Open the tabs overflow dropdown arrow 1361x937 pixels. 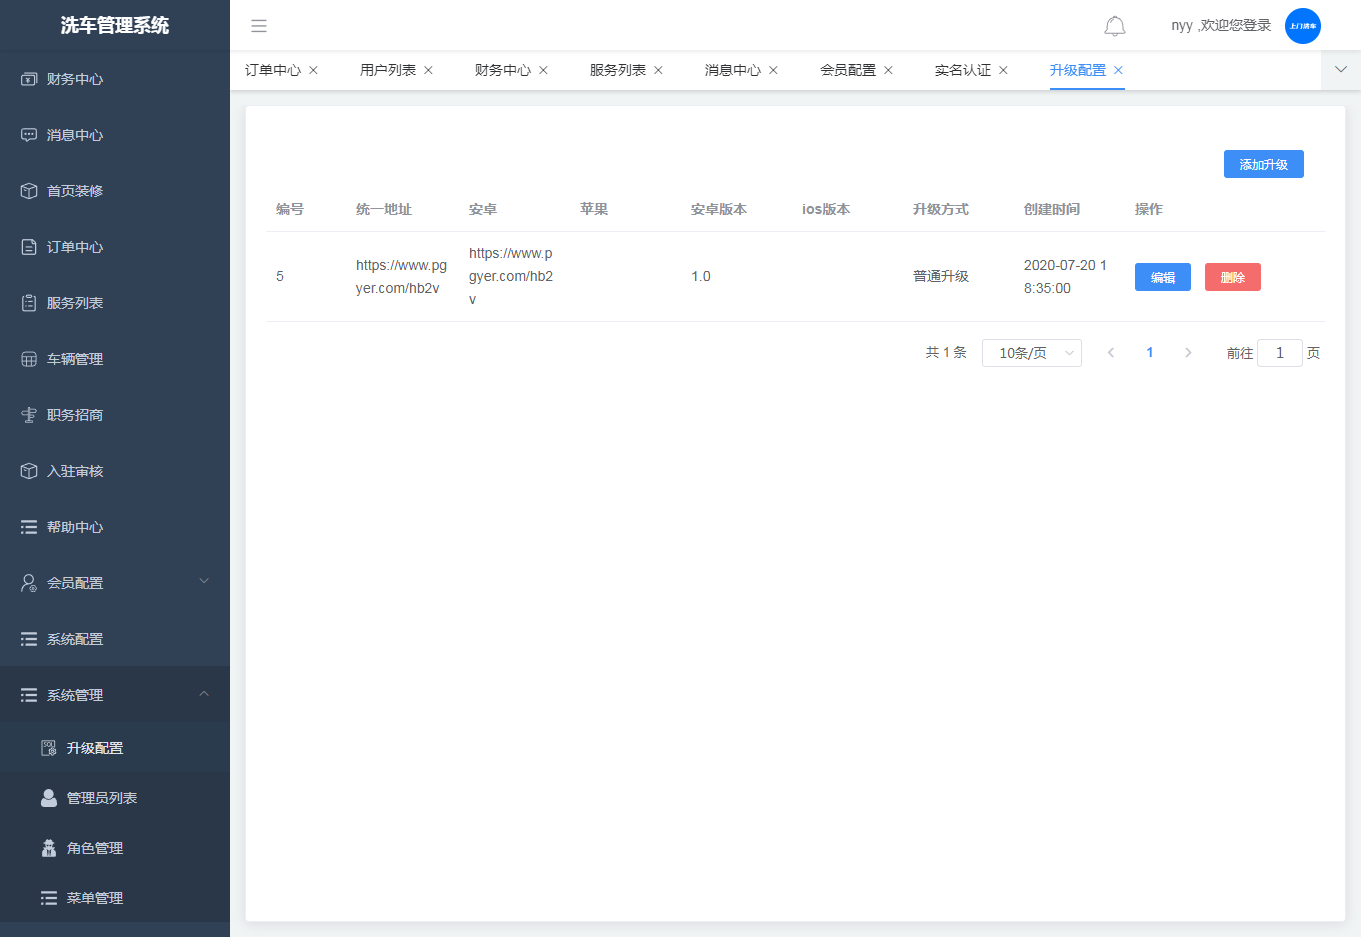[x=1340, y=70]
